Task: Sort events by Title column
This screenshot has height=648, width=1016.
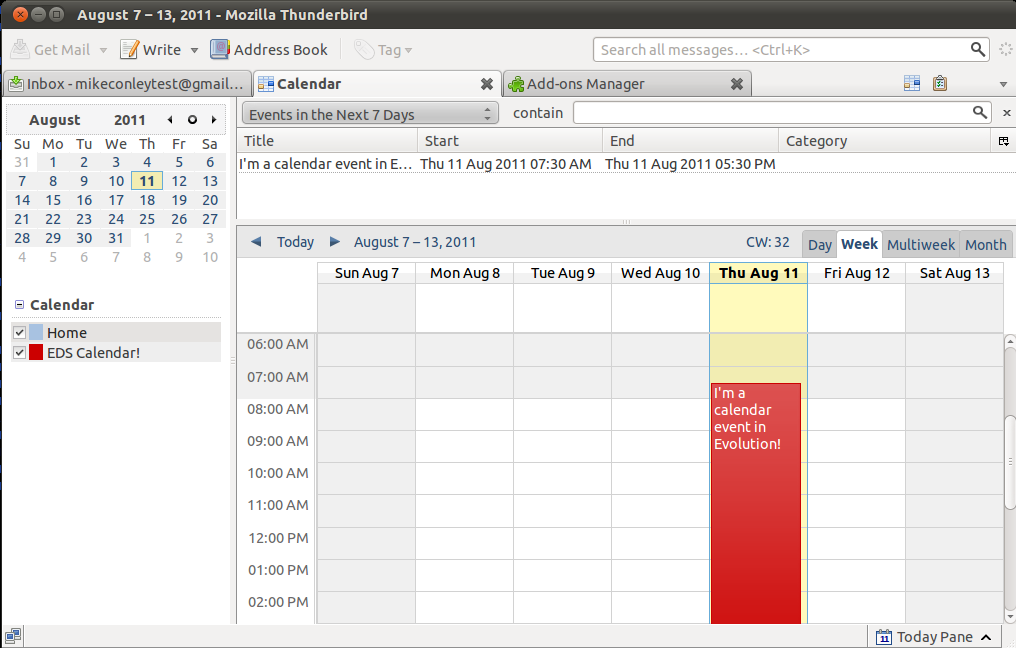Action: [x=327, y=141]
